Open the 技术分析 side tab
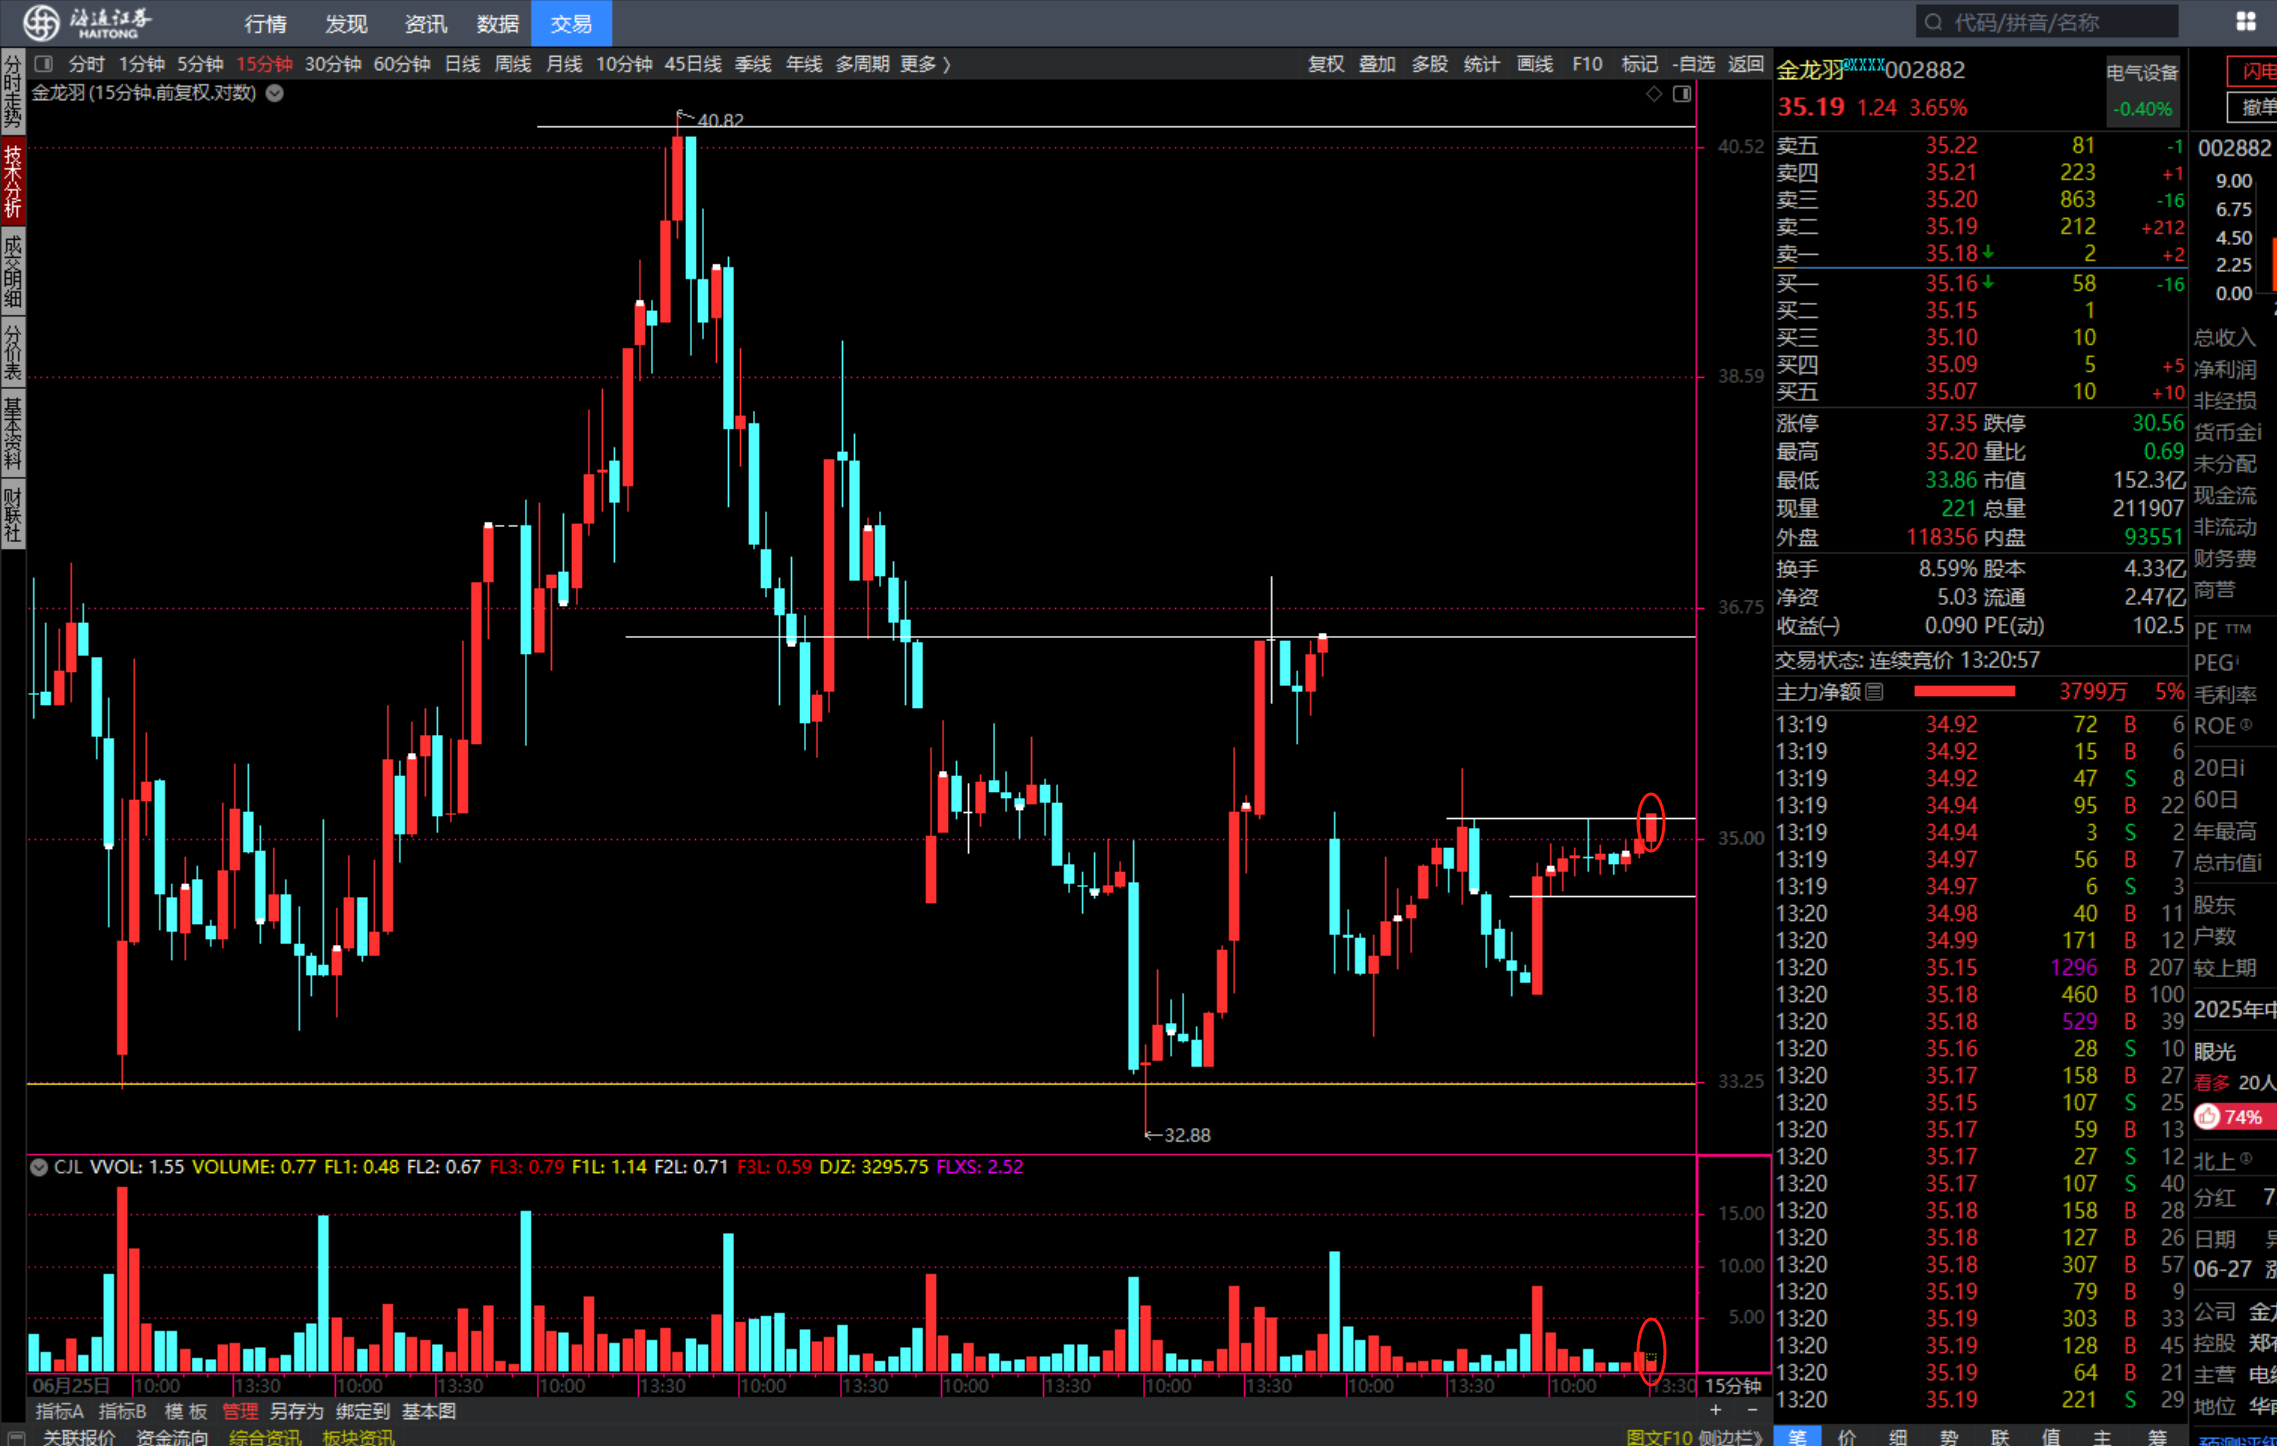2277x1446 pixels. [13, 182]
